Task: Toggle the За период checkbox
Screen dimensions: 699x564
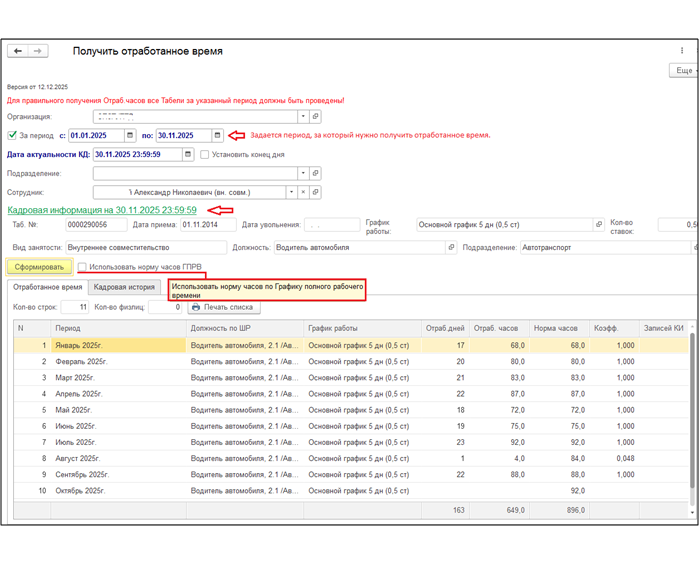Action: click(x=12, y=135)
